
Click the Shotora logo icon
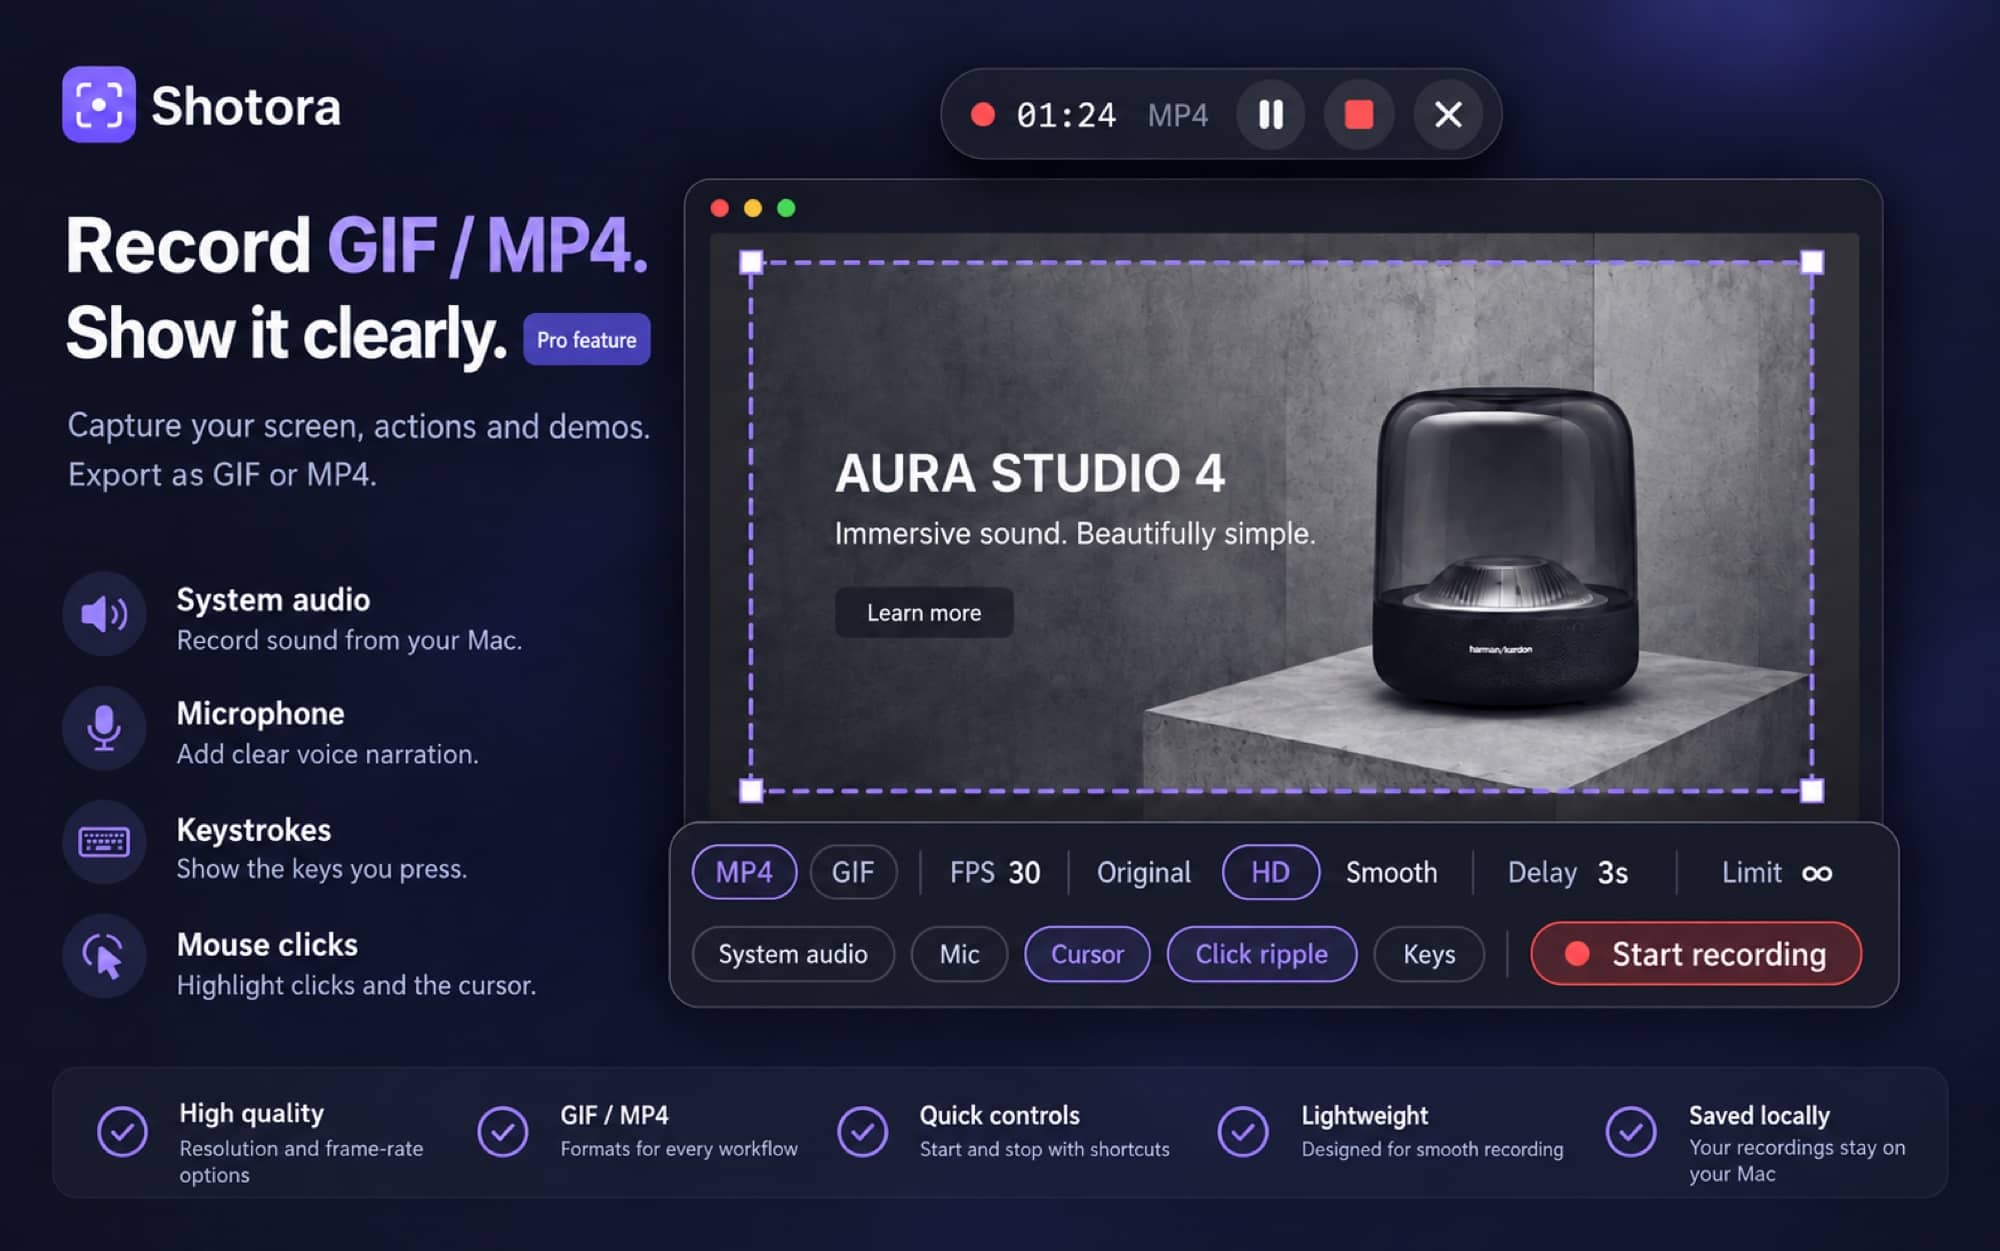99,105
